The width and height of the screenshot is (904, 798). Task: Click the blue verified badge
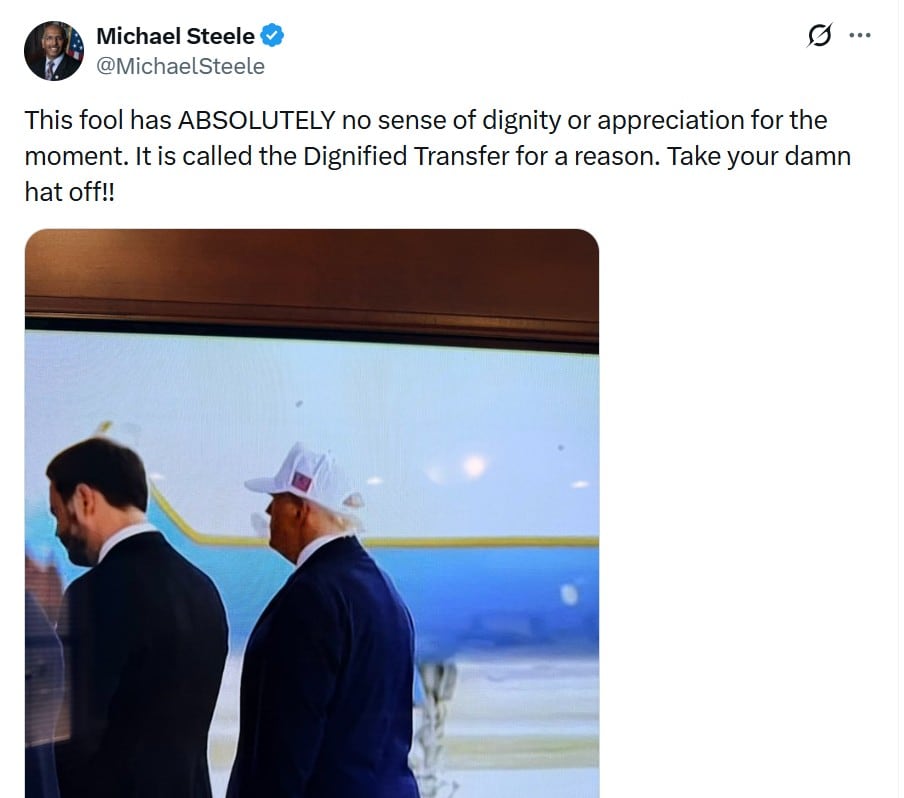tap(272, 36)
